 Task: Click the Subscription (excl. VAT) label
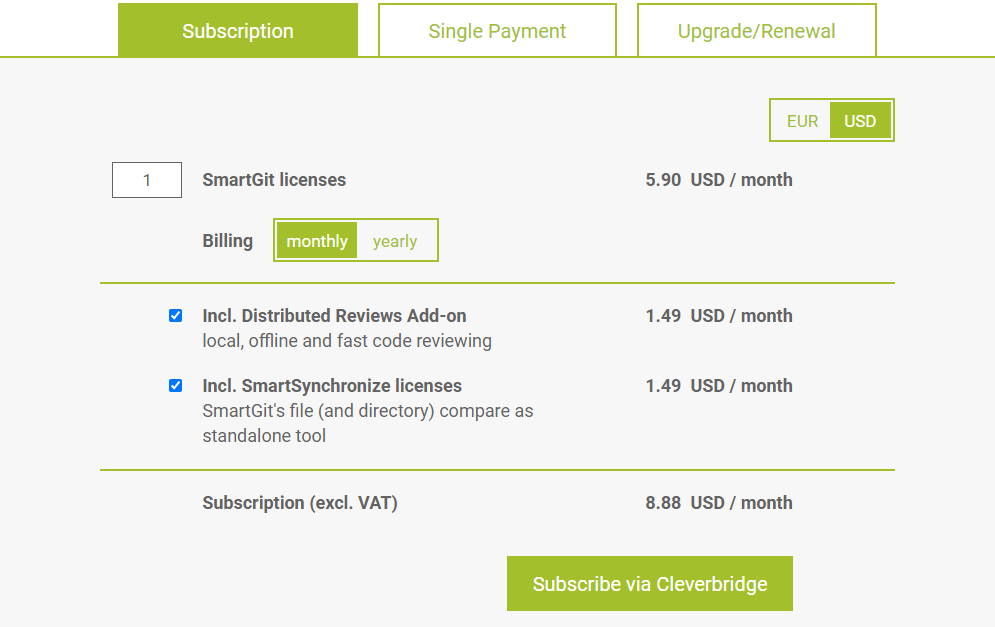(x=300, y=503)
